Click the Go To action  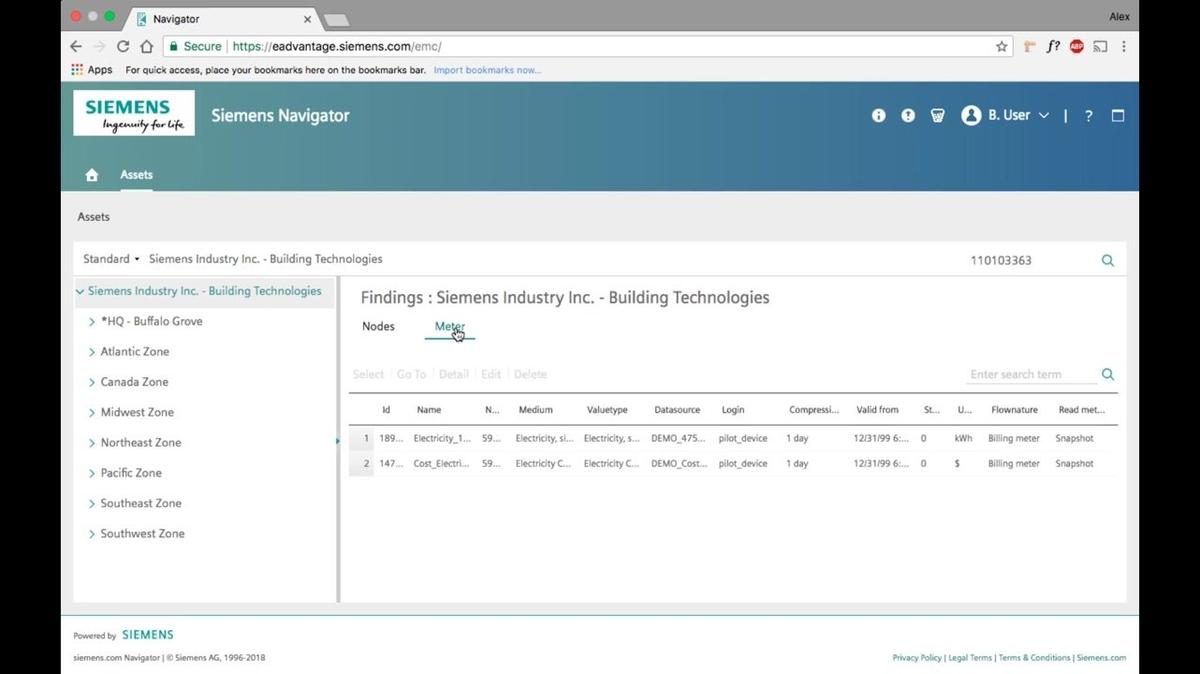click(x=411, y=374)
